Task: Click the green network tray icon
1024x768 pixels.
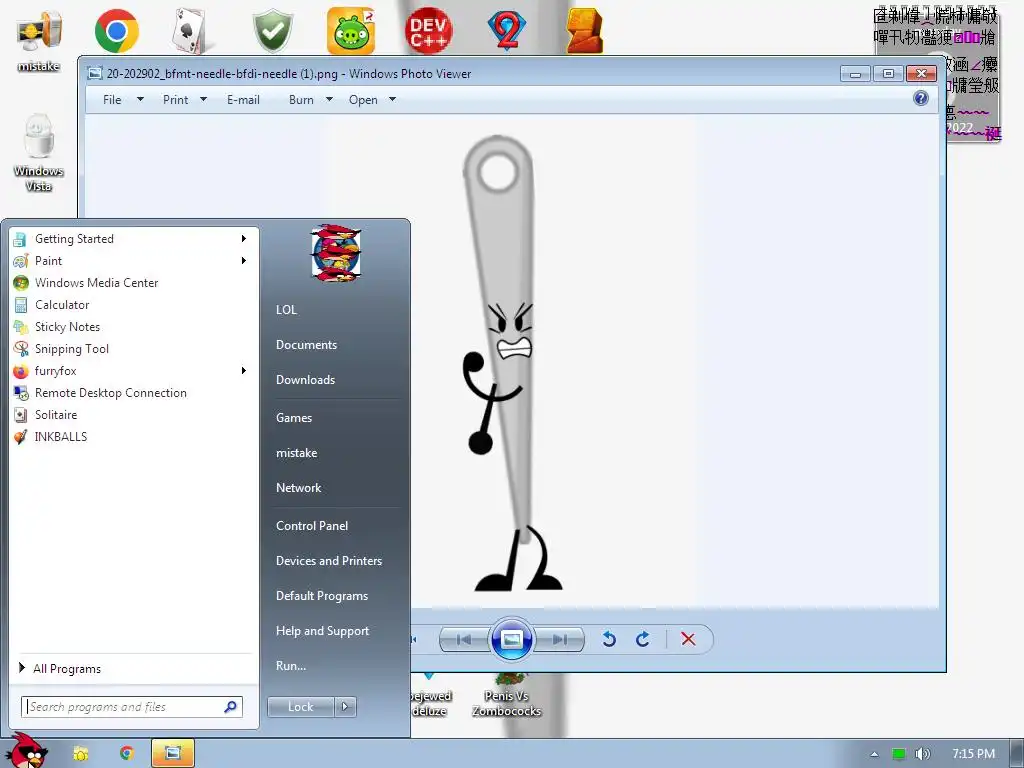Action: pyautogui.click(x=899, y=754)
